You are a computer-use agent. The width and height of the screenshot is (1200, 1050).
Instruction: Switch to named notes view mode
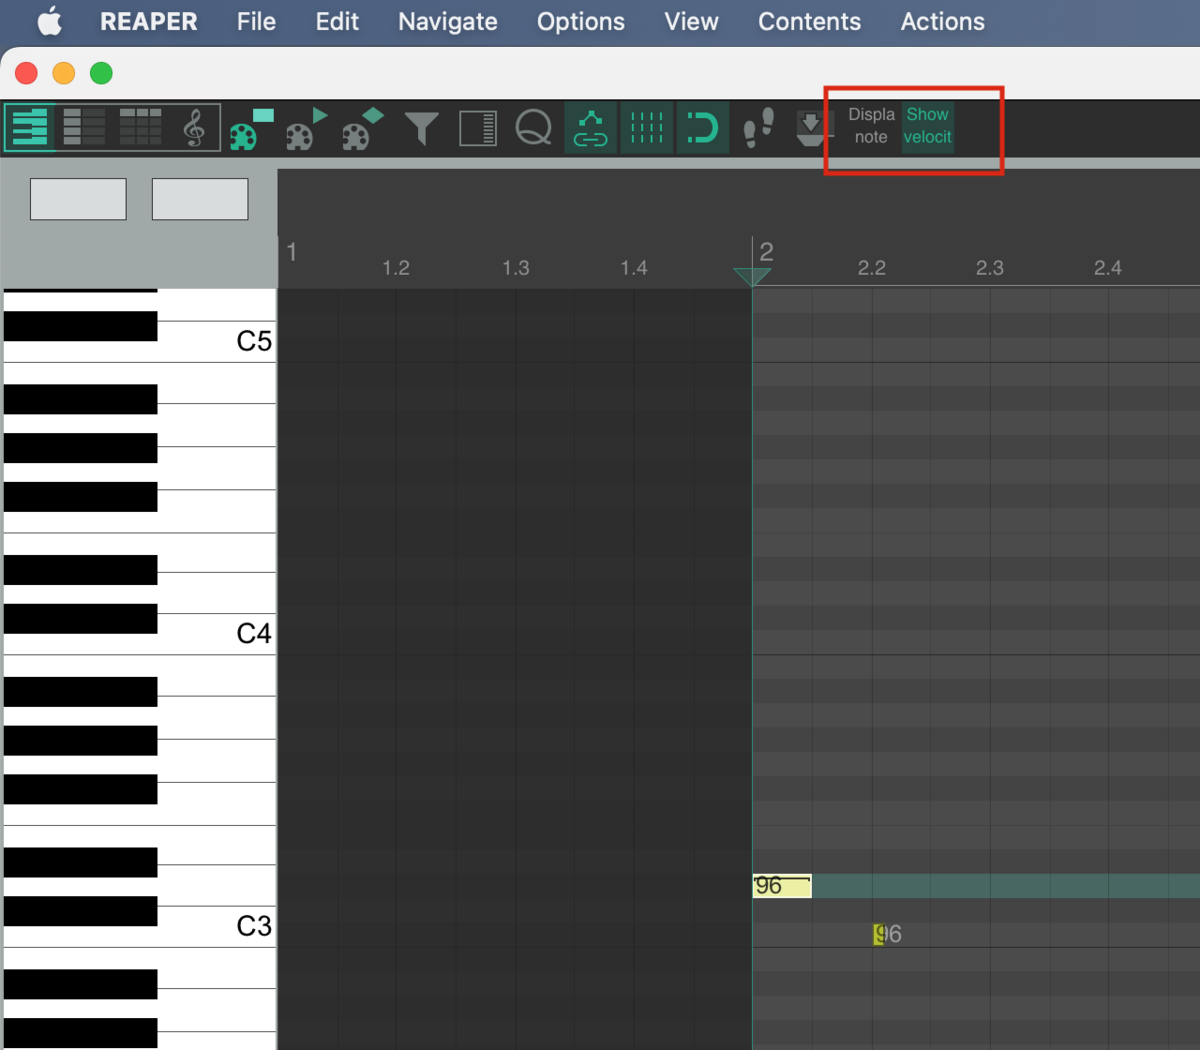coord(84,128)
